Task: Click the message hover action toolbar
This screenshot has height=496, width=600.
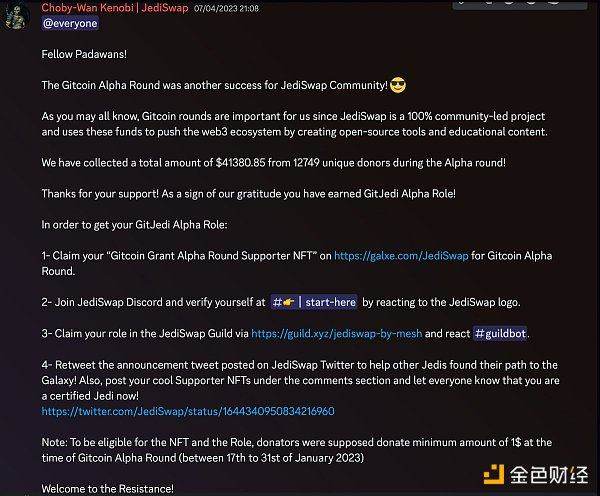Action: coord(520,4)
